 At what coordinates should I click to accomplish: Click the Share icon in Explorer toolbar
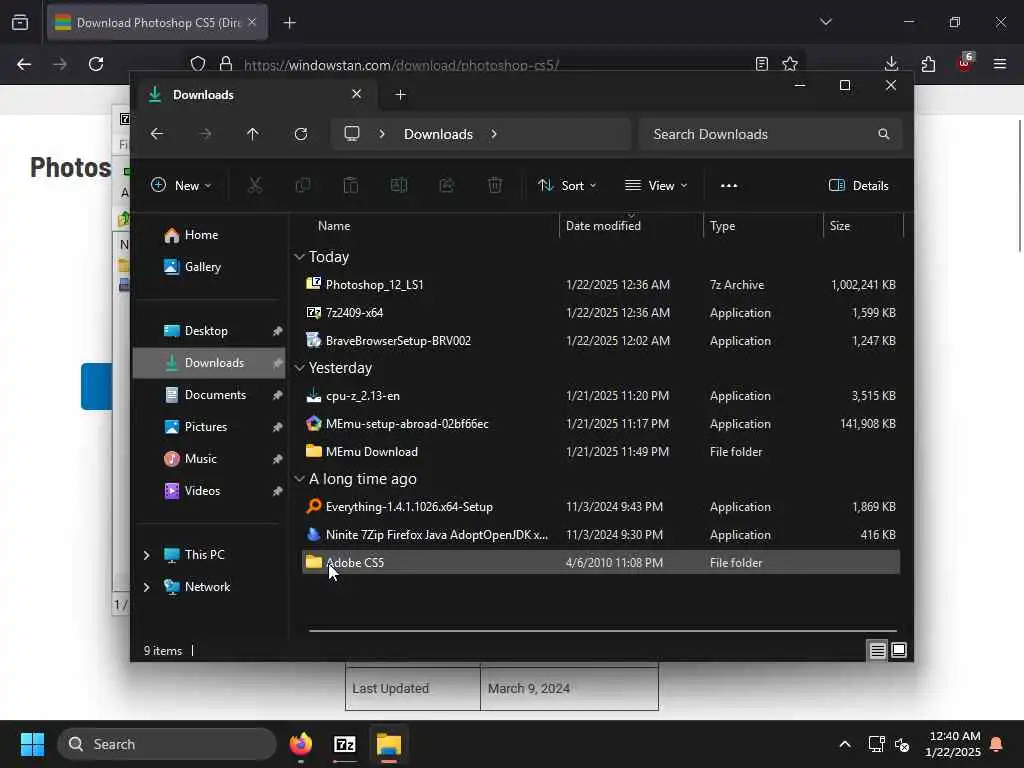pos(447,185)
